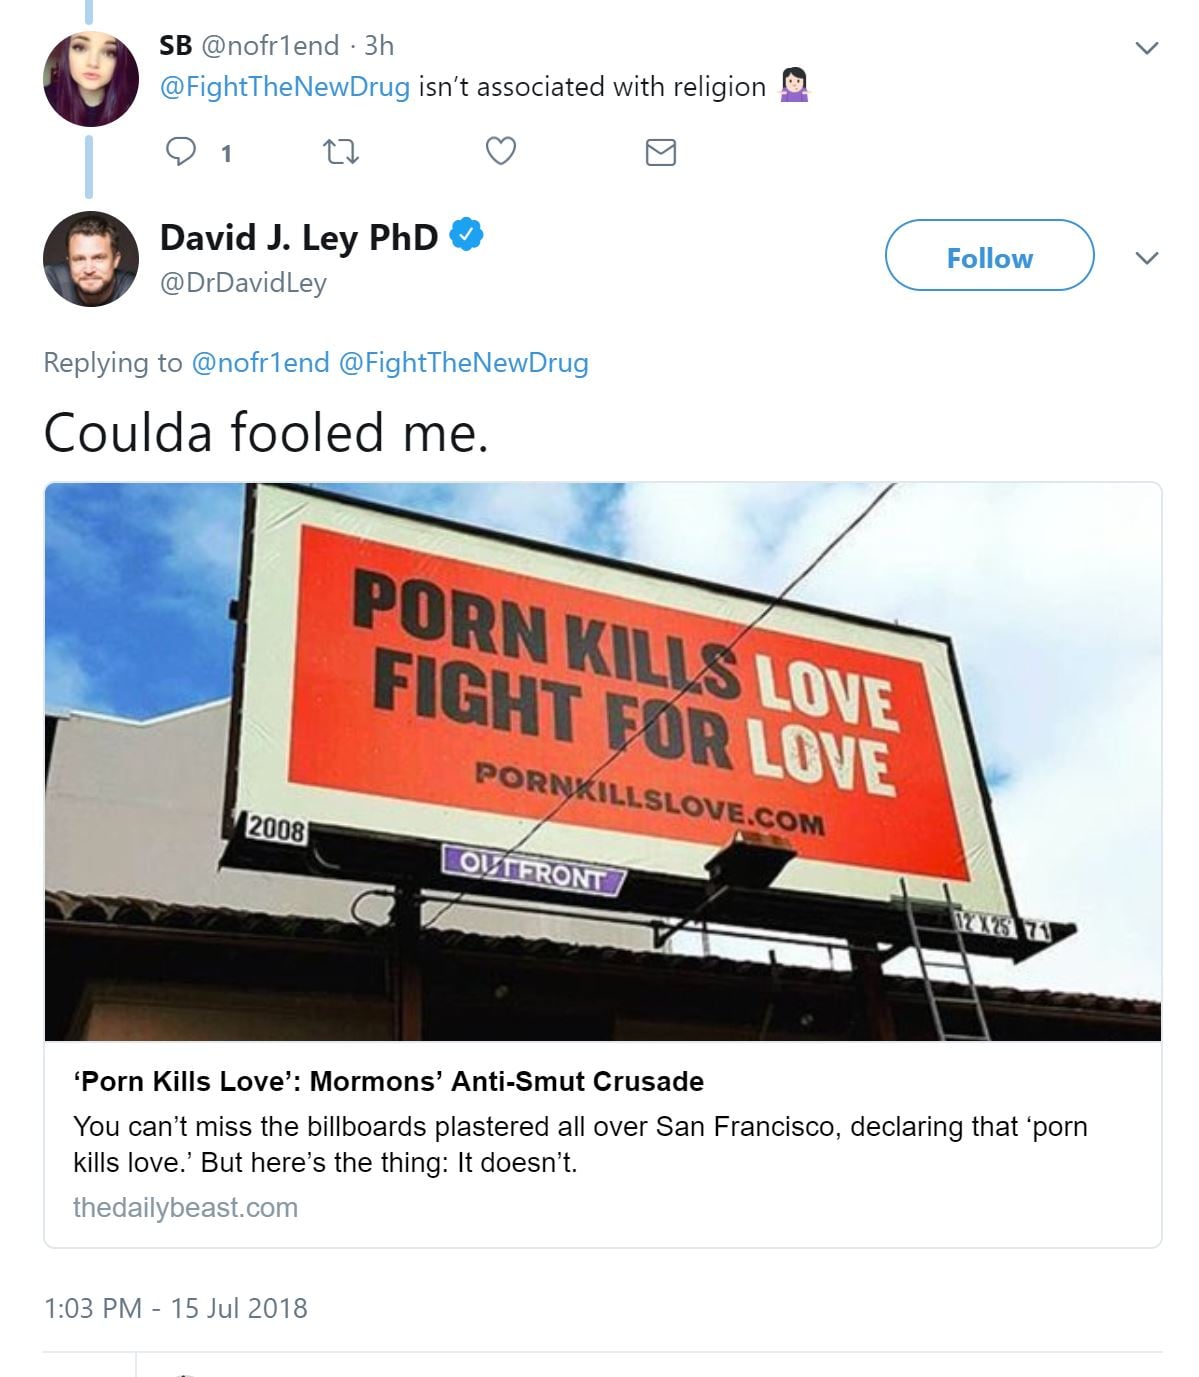
Task: Open SB's profile avatar
Action: click(x=91, y=79)
